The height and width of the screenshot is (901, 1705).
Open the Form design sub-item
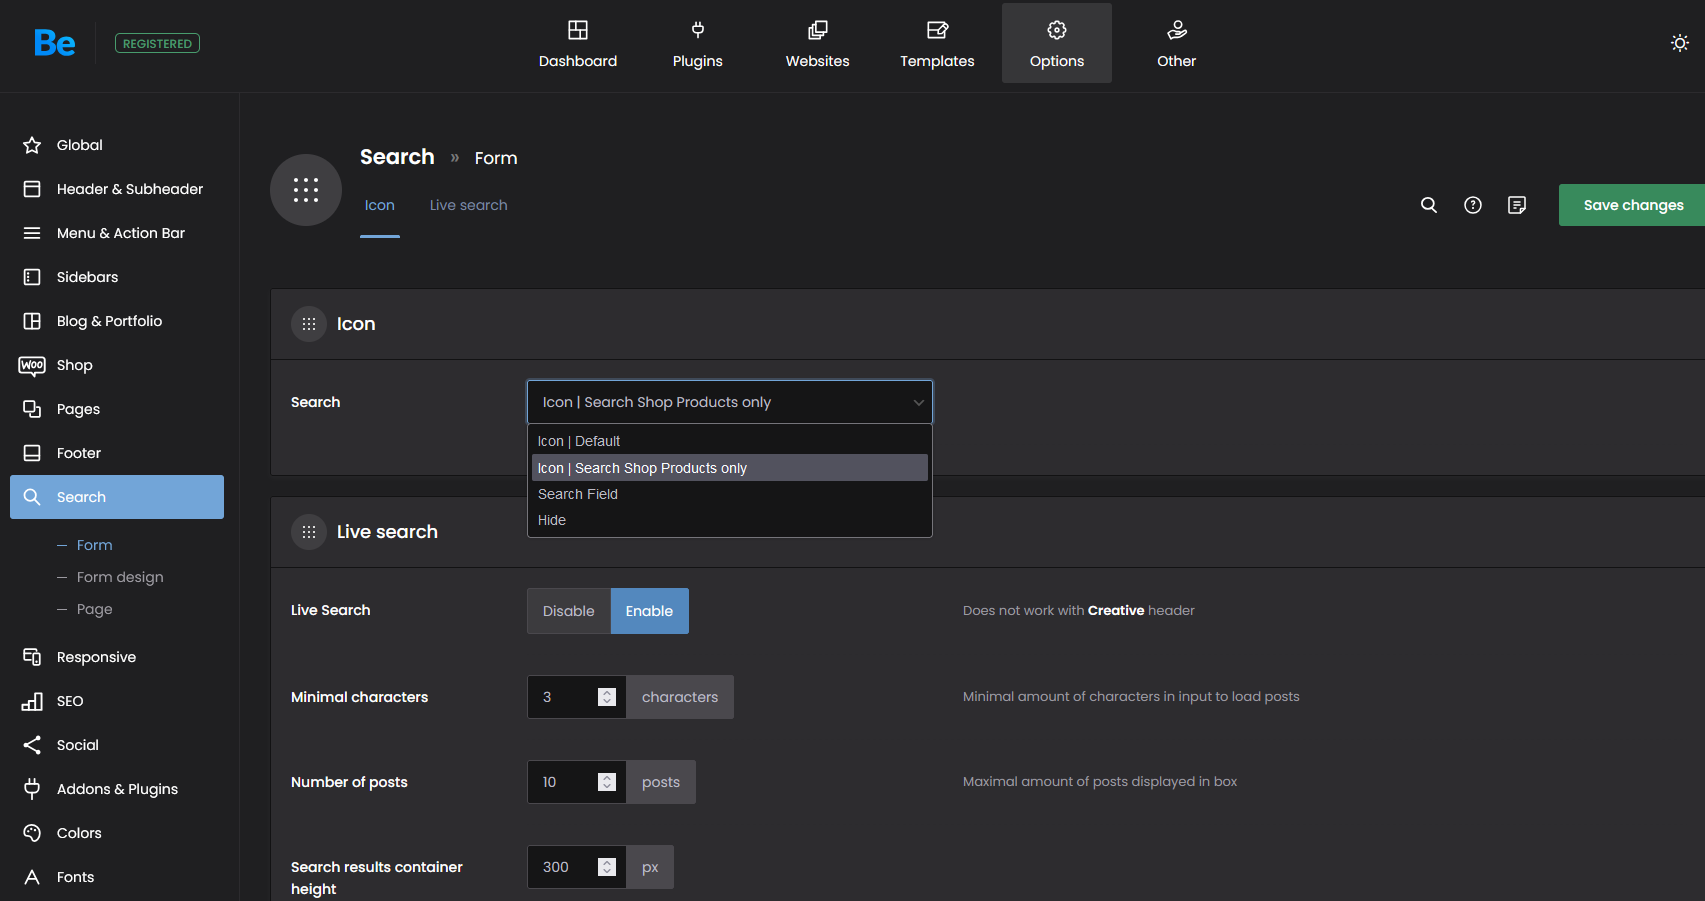[120, 577]
